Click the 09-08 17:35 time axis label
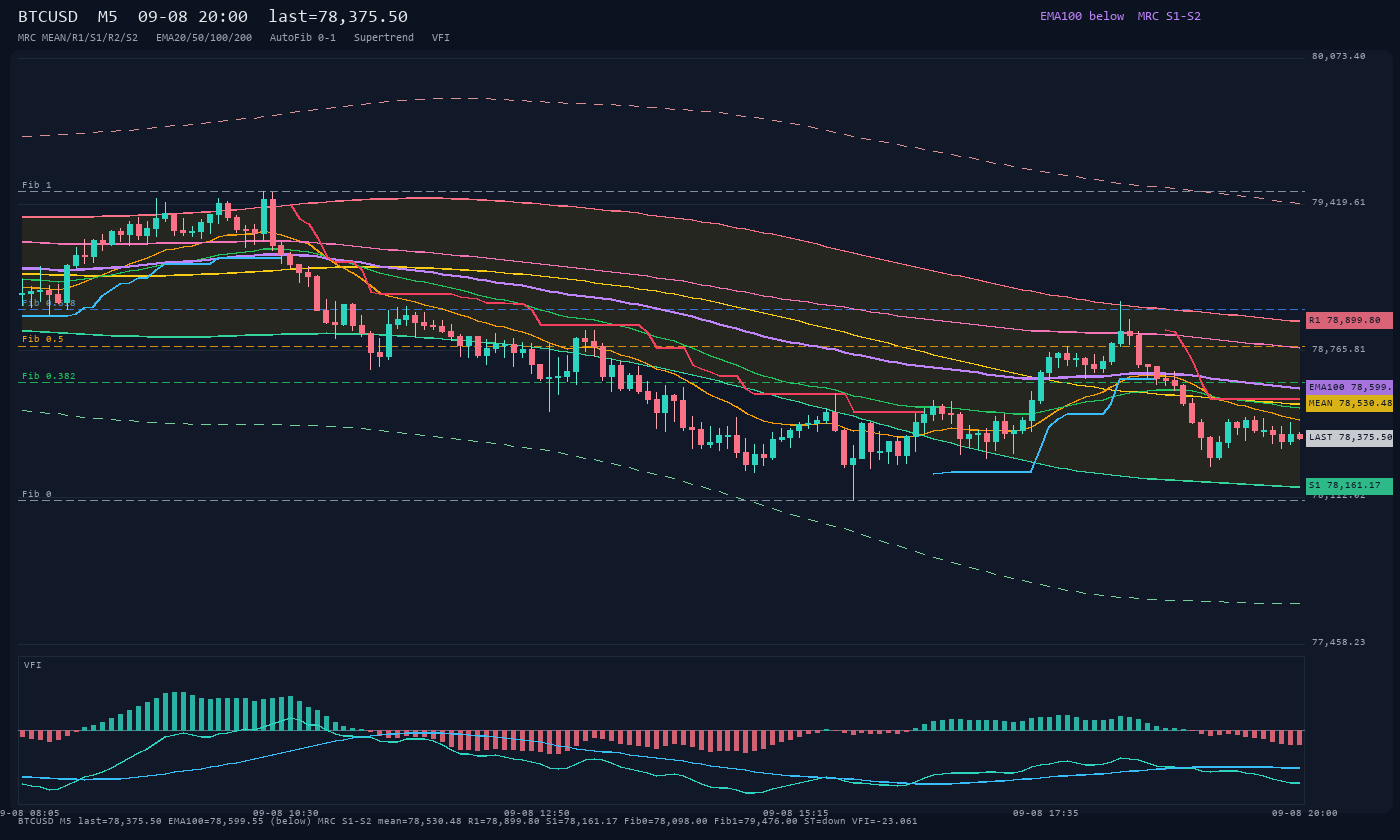This screenshot has width=1400, height=840. (x=1046, y=813)
